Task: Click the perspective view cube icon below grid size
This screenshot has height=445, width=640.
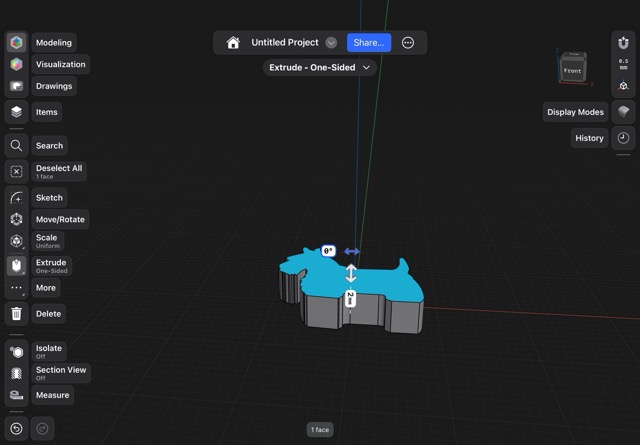Action: (x=623, y=86)
